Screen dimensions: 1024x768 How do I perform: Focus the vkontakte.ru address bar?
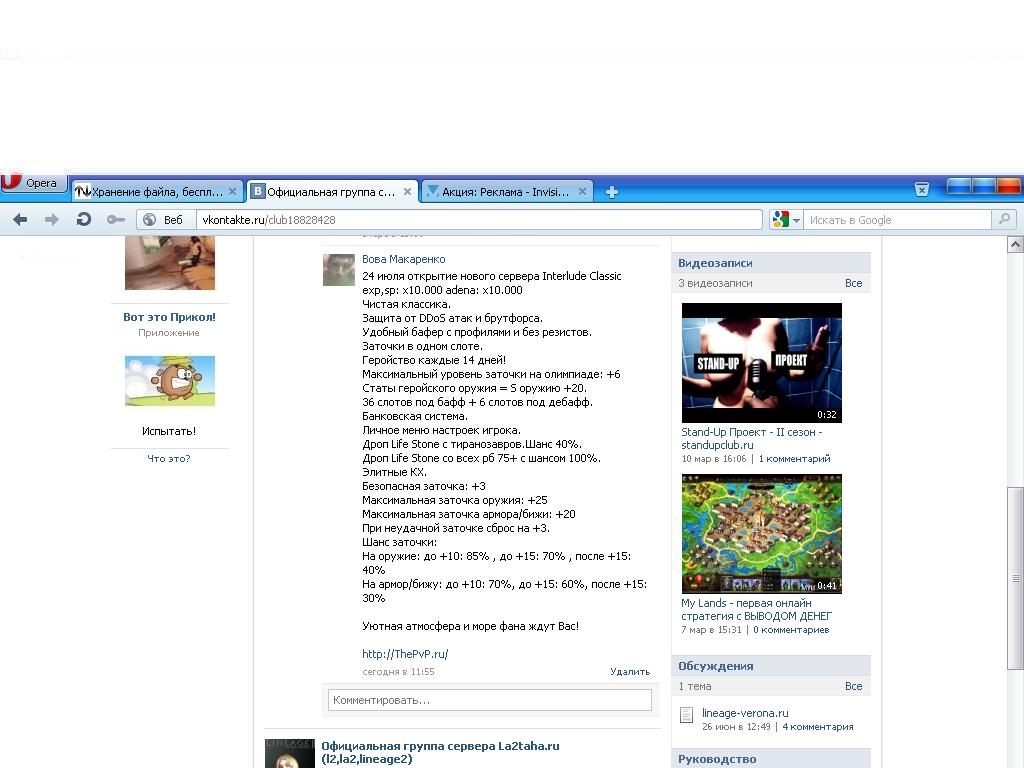(x=479, y=220)
